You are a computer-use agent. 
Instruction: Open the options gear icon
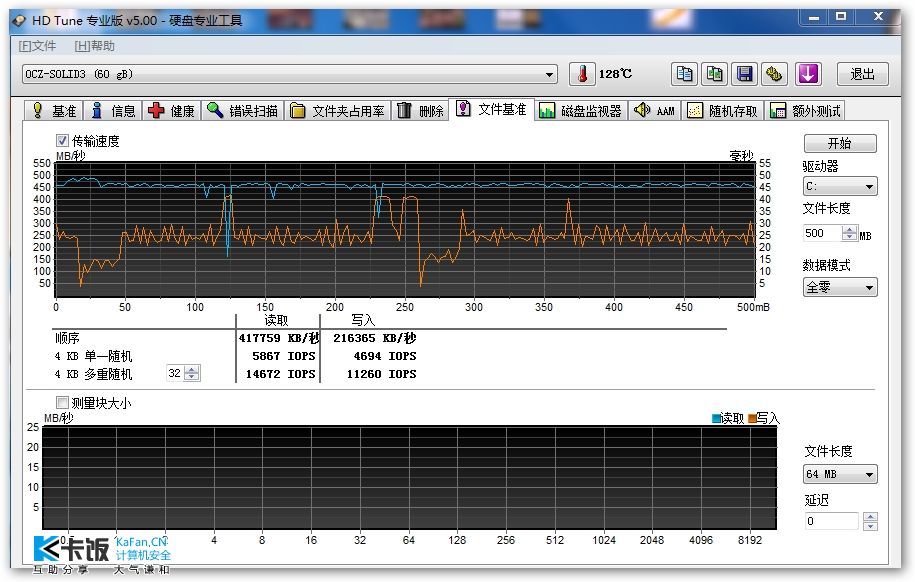pyautogui.click(x=774, y=74)
